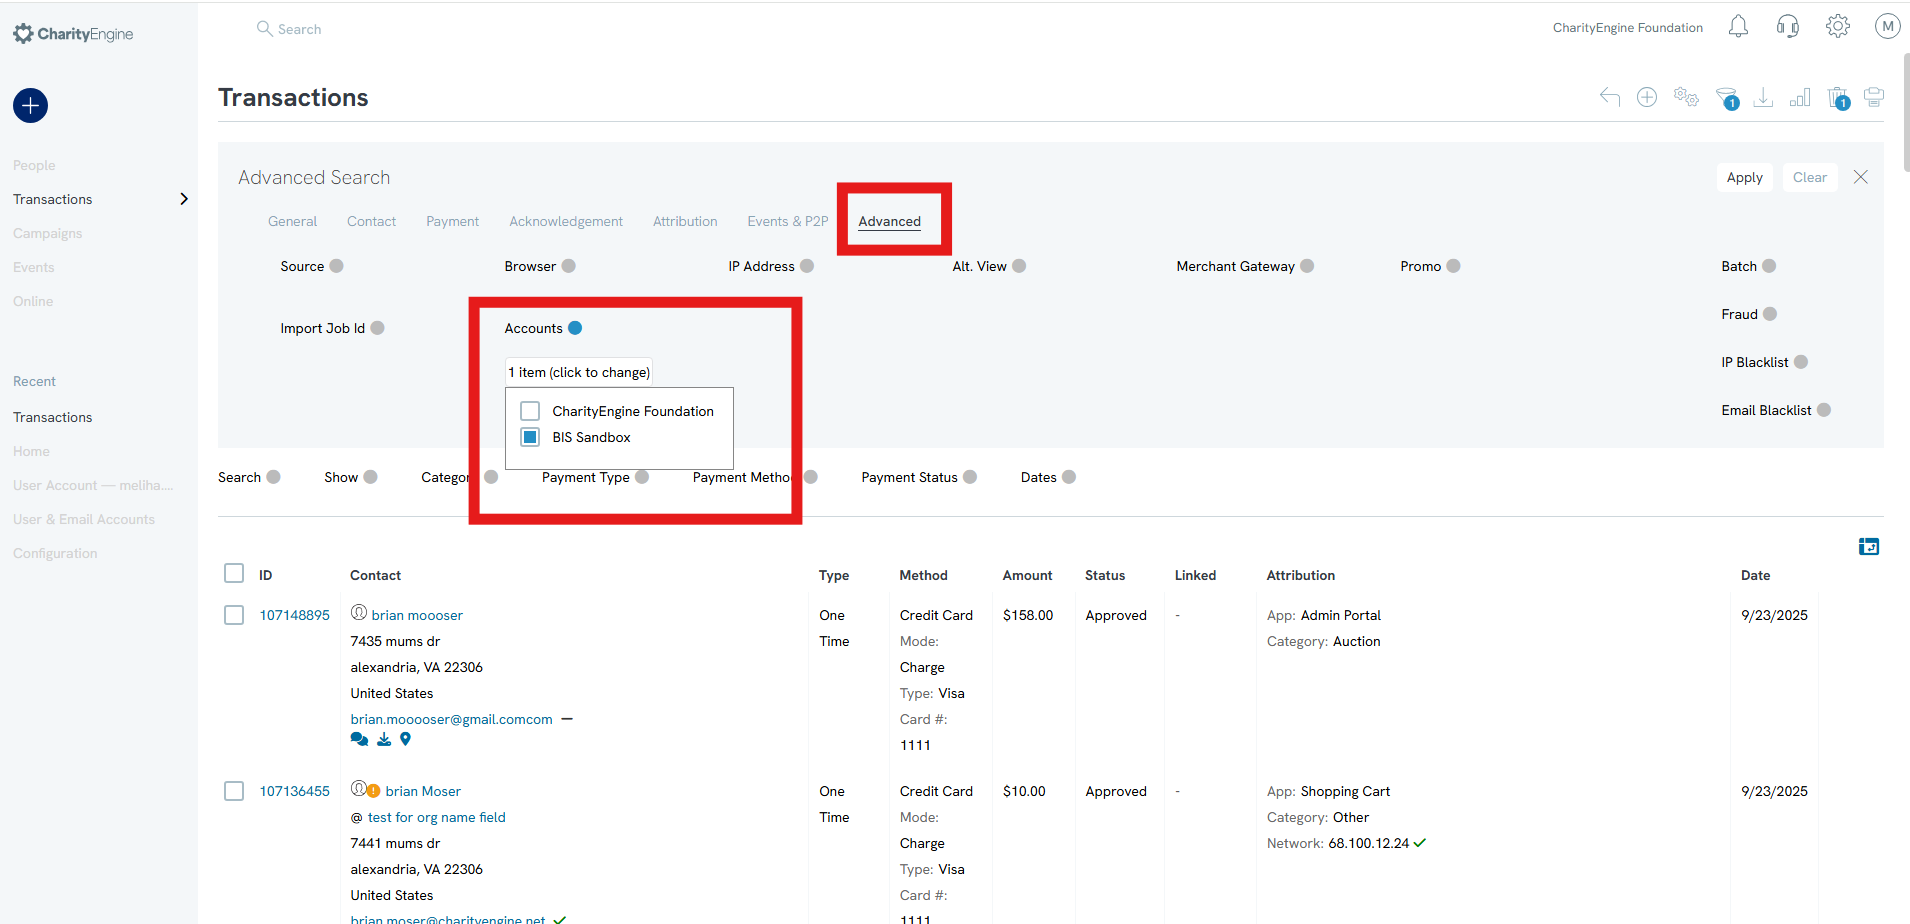Turn off the Accounts filter
1910x924 pixels.
coord(575,328)
